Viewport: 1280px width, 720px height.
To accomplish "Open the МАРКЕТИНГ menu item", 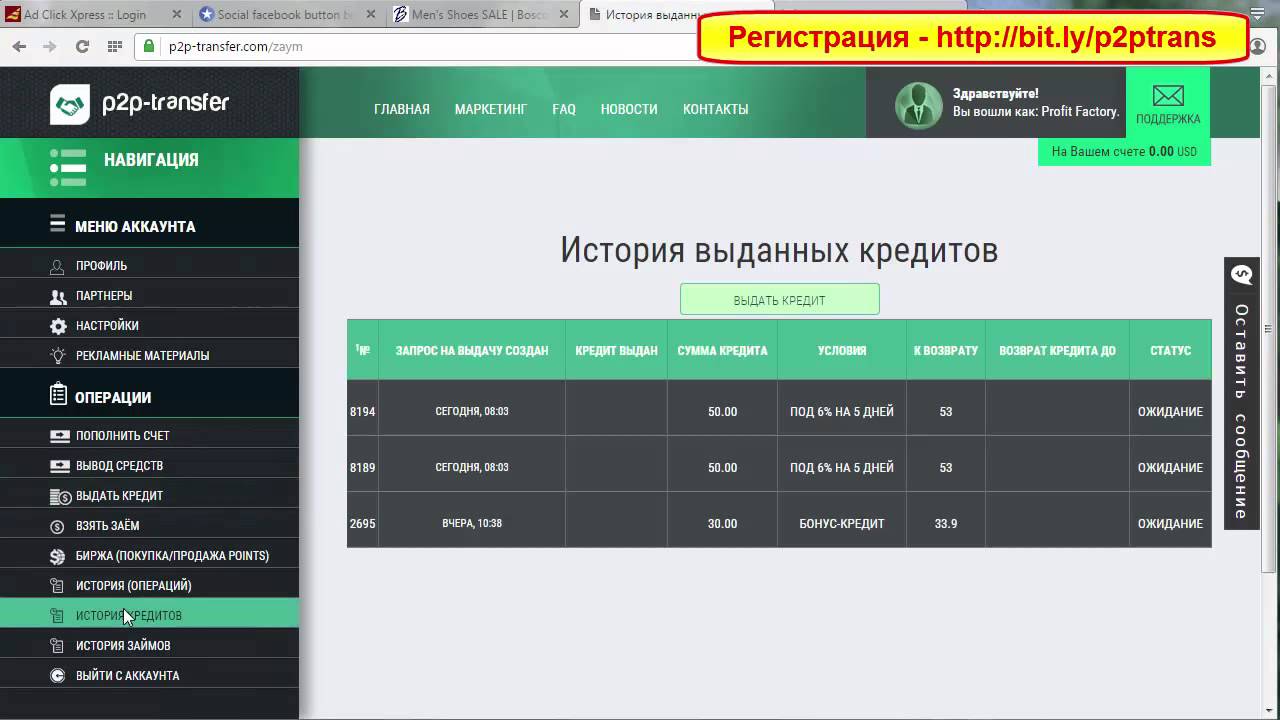I will pos(491,109).
